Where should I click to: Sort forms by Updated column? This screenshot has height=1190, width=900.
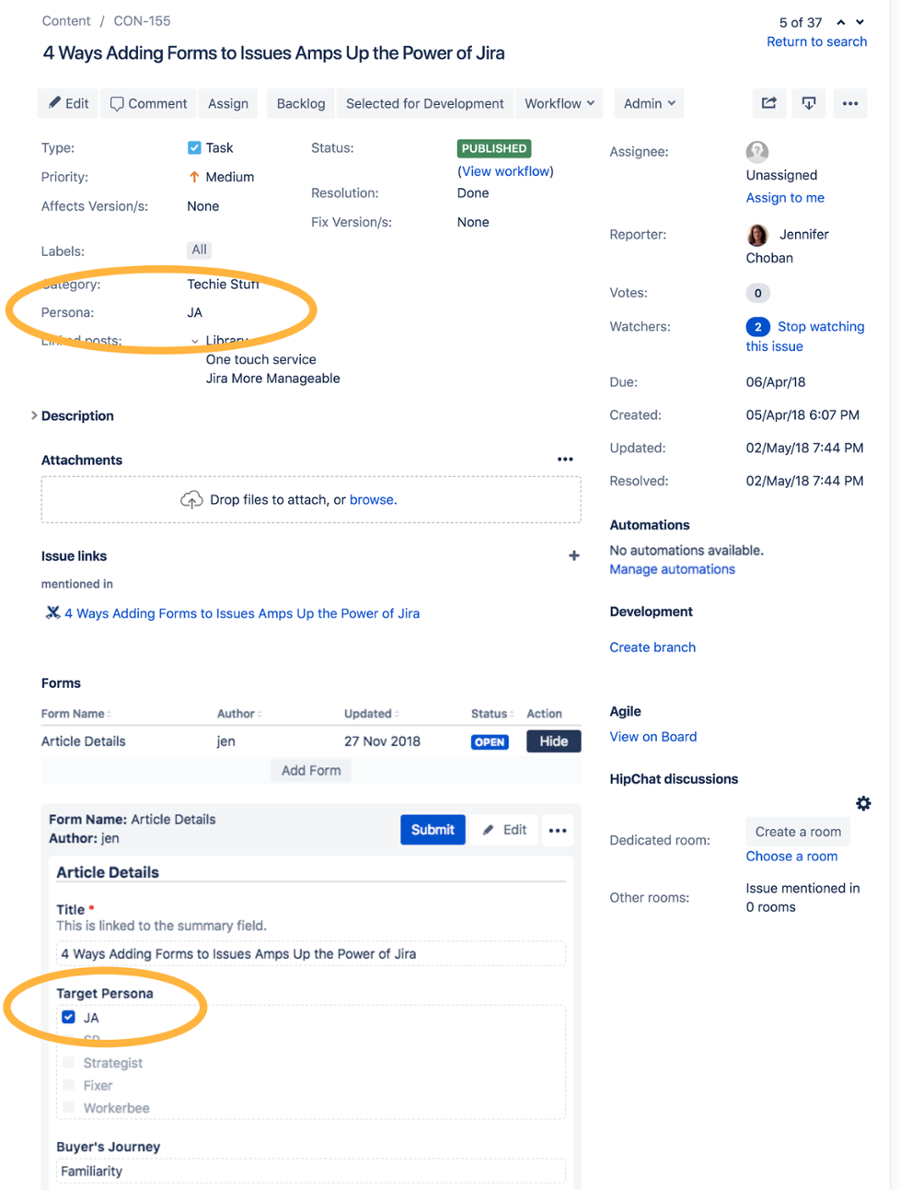tap(371, 713)
